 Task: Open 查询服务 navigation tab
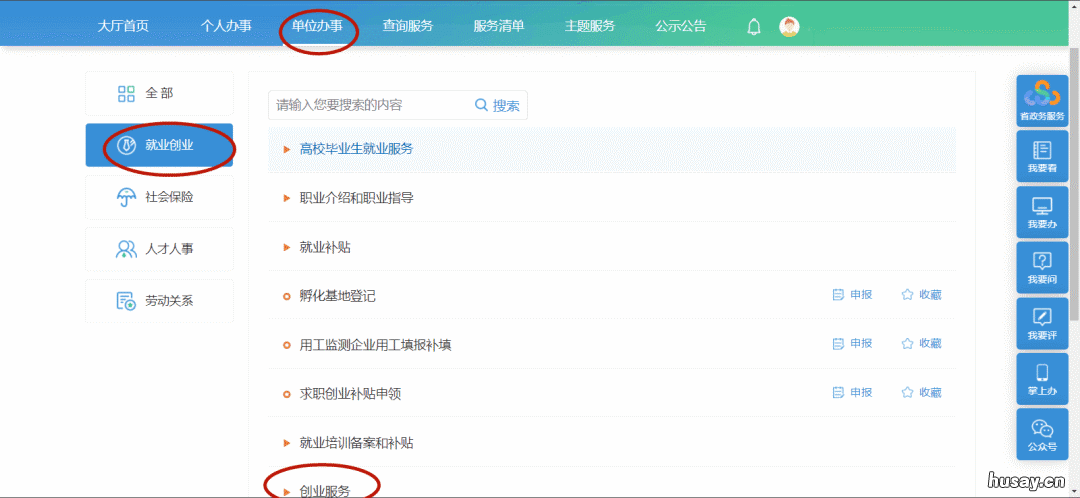coord(408,27)
